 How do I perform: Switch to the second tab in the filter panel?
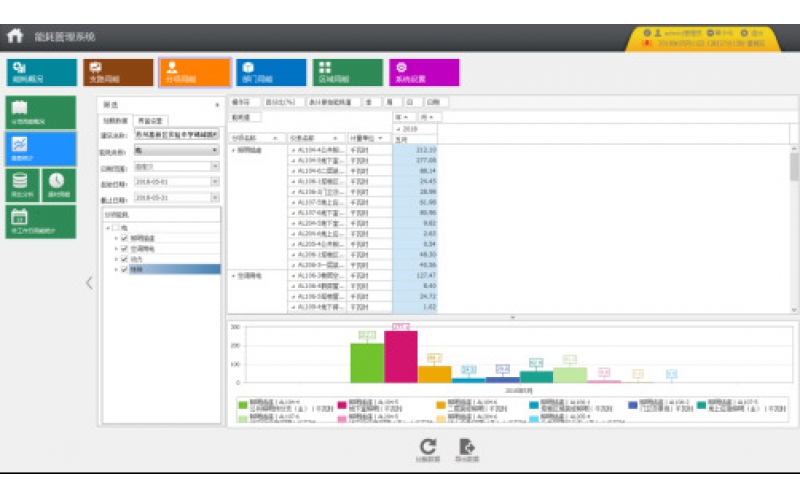[149, 120]
